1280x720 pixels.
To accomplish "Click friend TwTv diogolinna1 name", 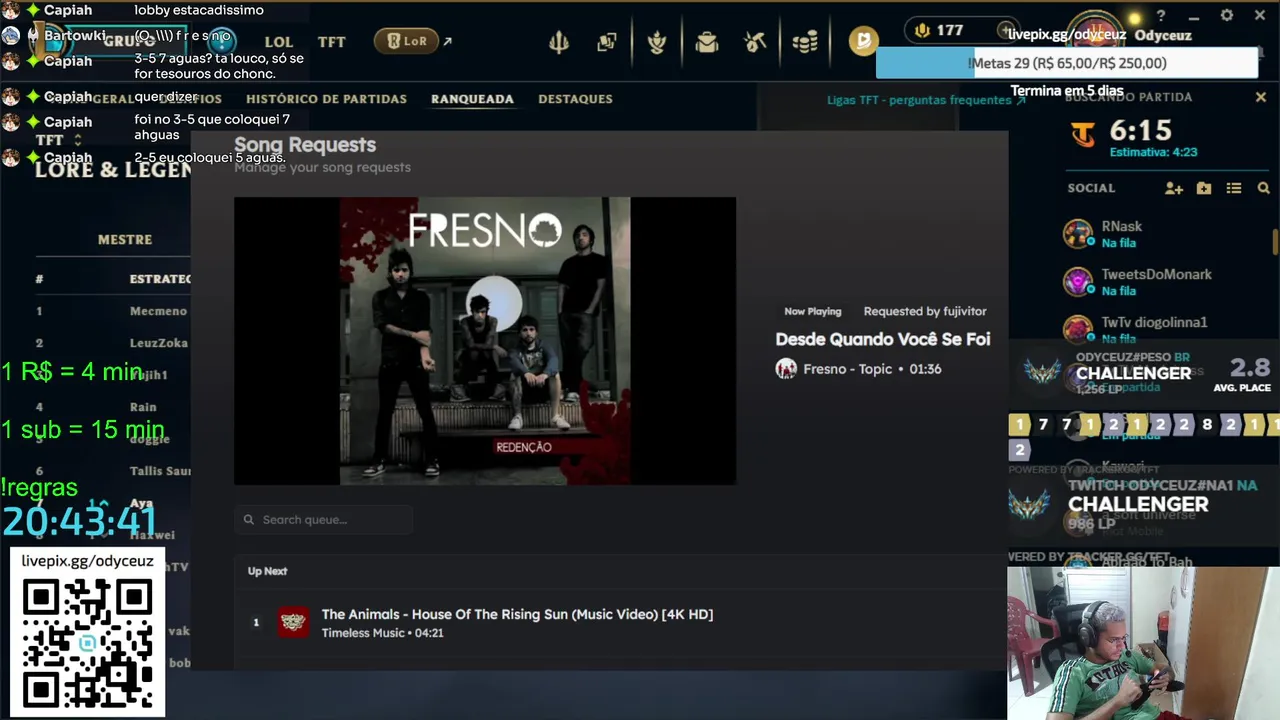I will pos(1154,323).
